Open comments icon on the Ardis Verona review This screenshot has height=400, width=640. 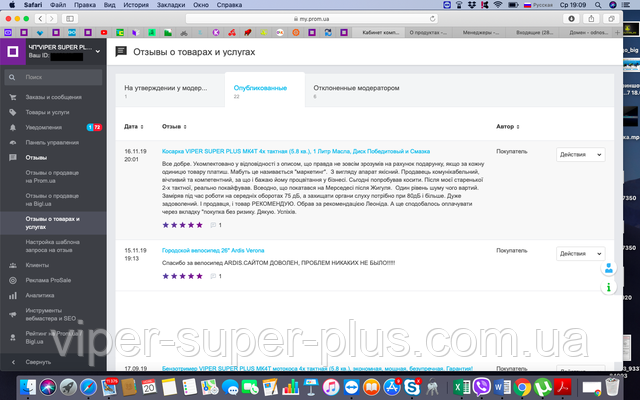click(213, 276)
